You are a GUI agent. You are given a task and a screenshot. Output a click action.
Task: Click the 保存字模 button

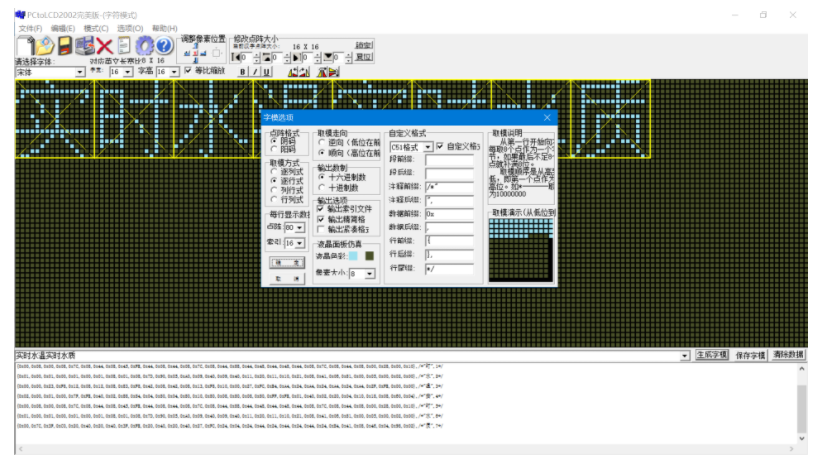click(751, 356)
